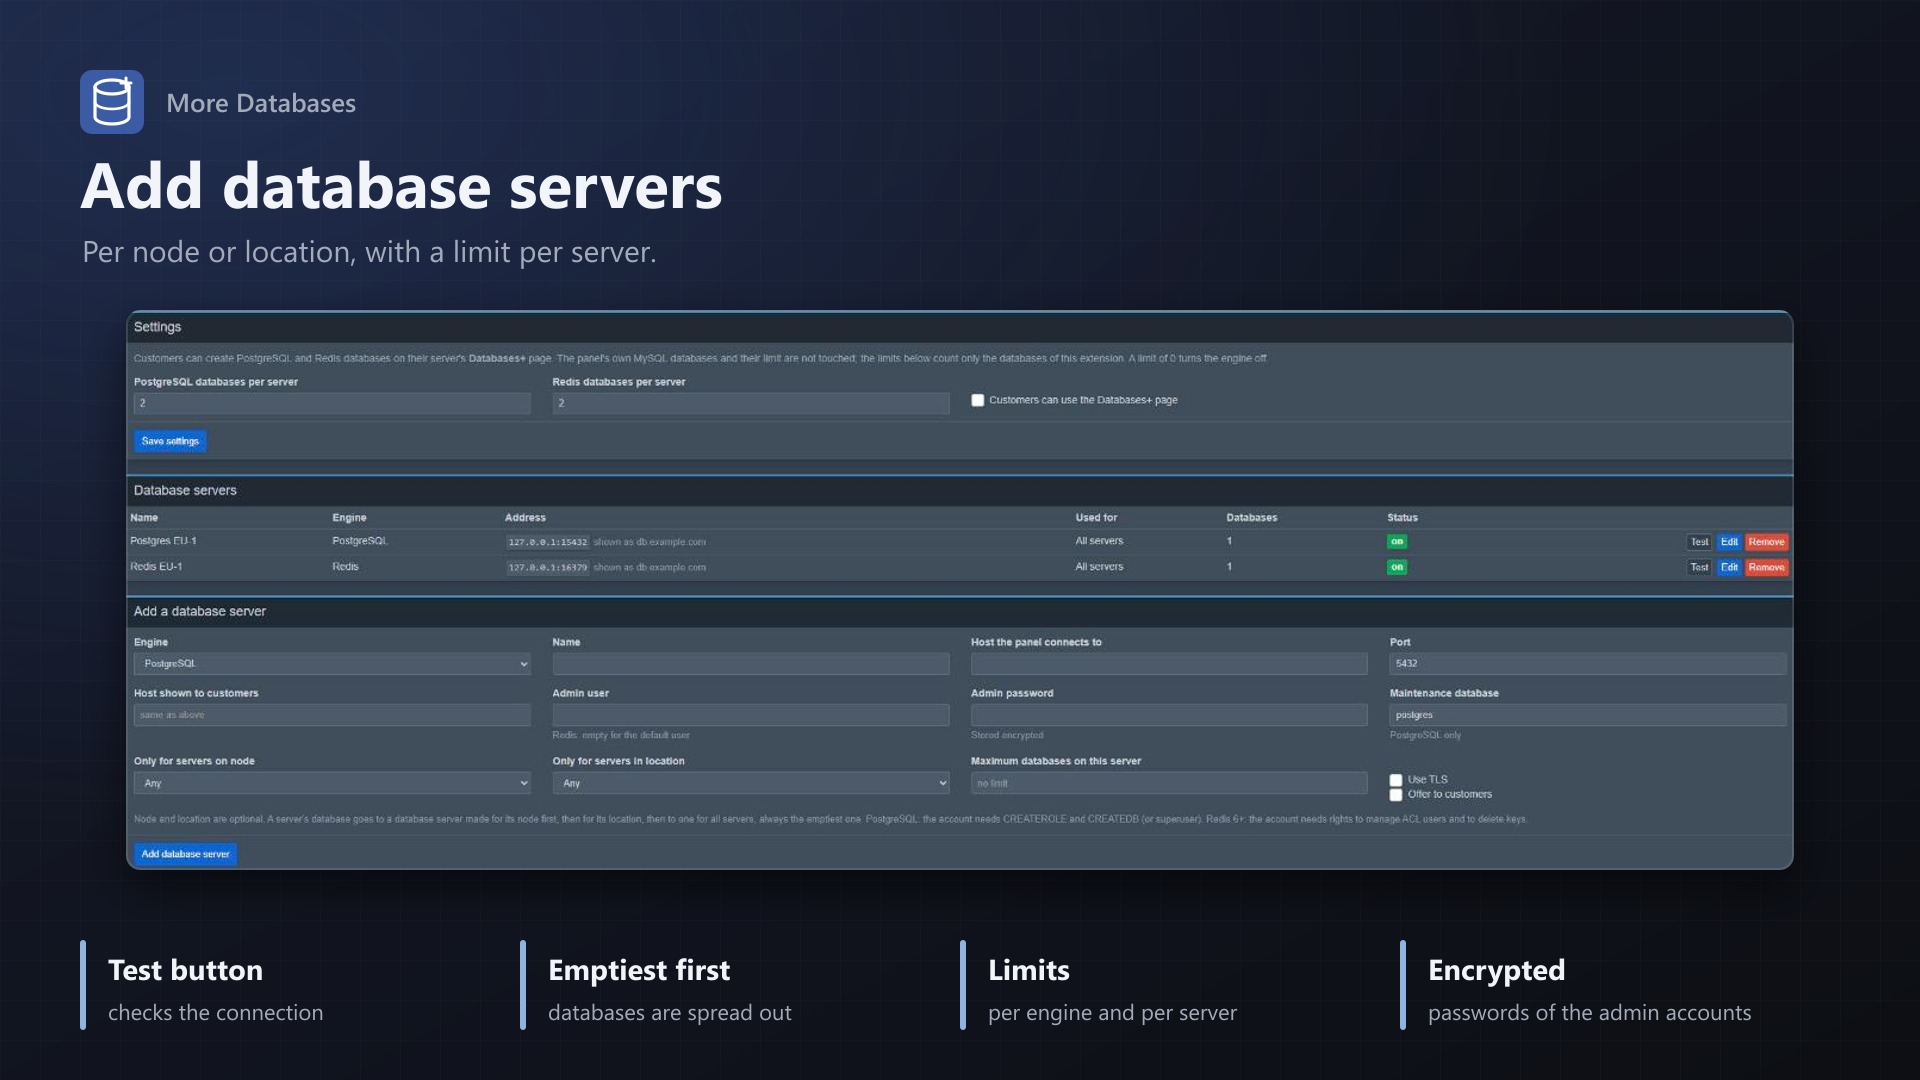Click the Emptiest first feature heading

[639, 970]
